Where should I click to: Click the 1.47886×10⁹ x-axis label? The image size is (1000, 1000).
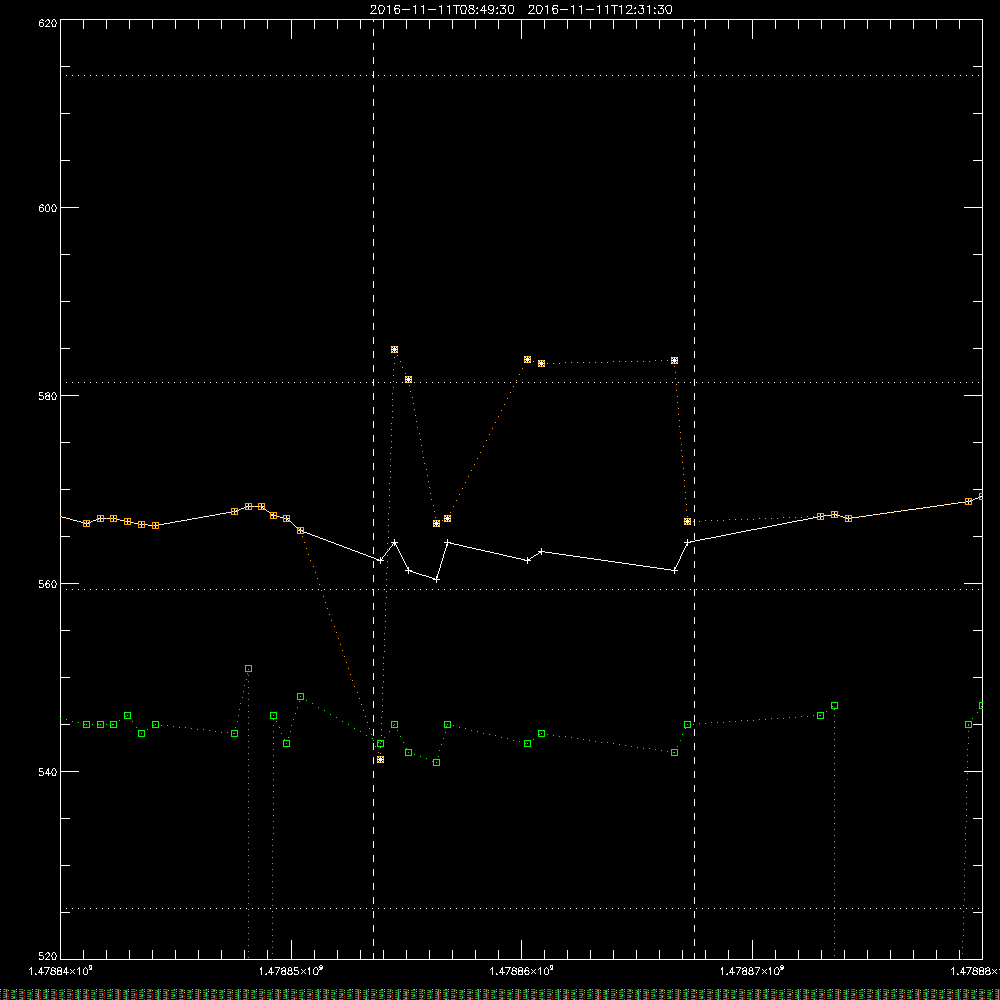coord(522,971)
